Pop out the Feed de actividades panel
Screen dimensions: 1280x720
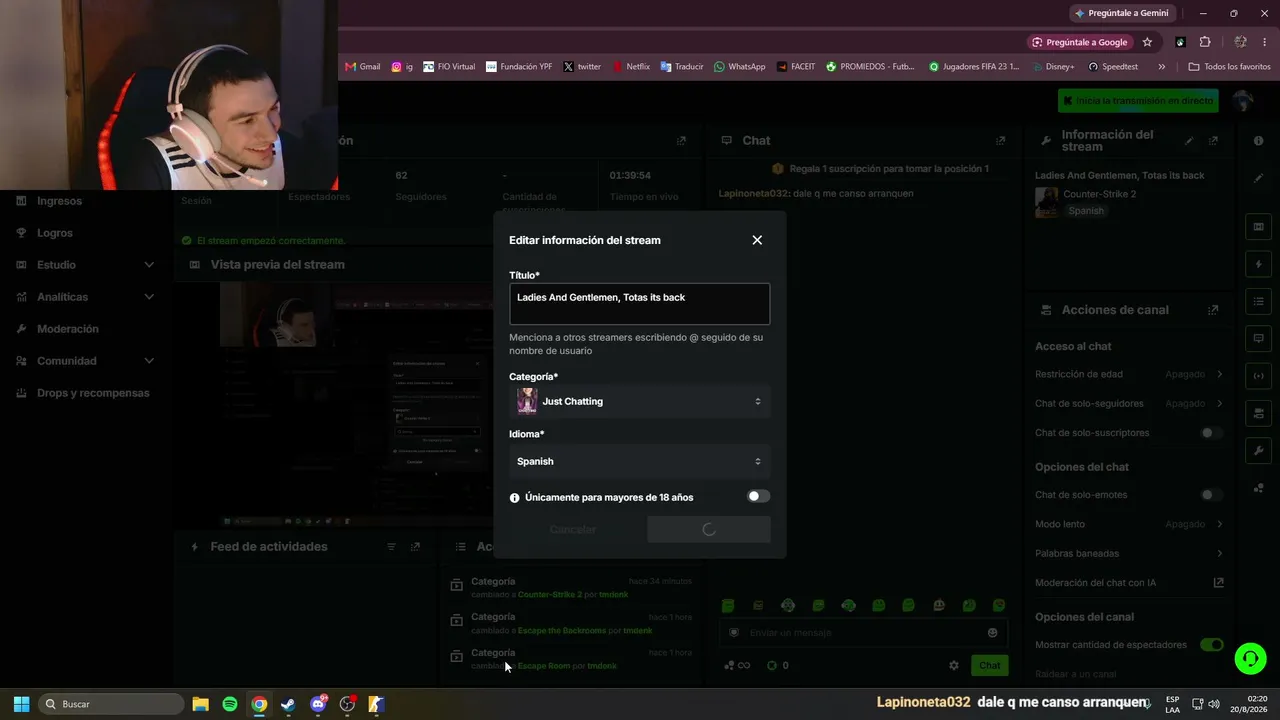[x=415, y=547]
